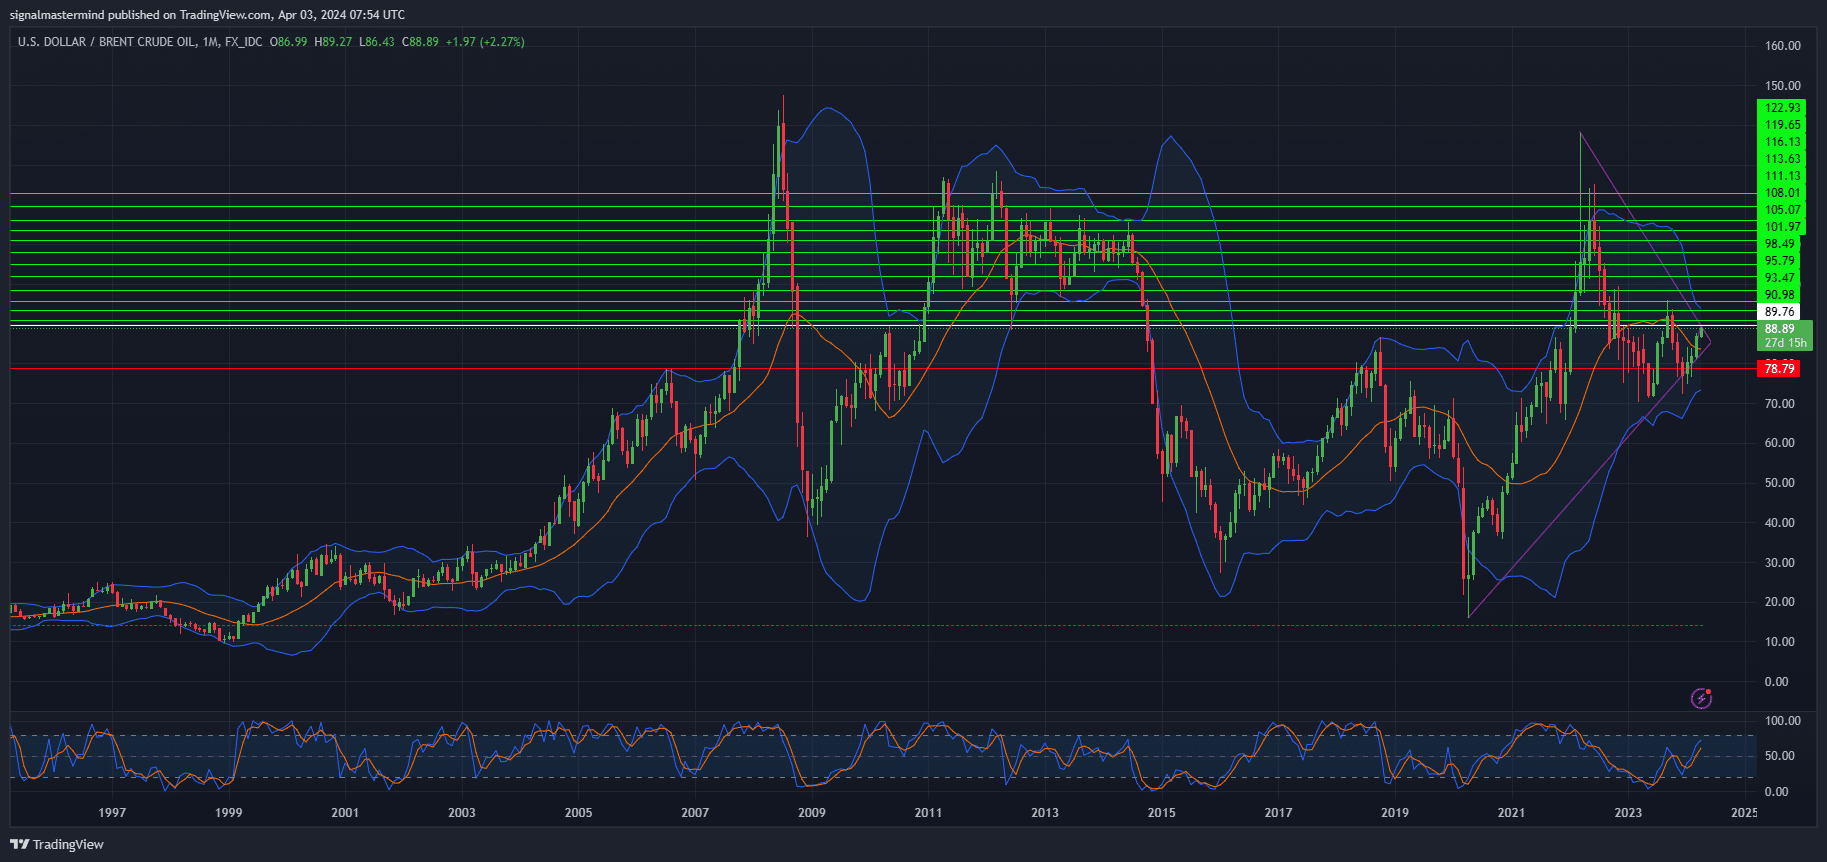This screenshot has width=1827, height=862.
Task: Click the 2003 year label on time axis
Action: pyautogui.click(x=462, y=812)
